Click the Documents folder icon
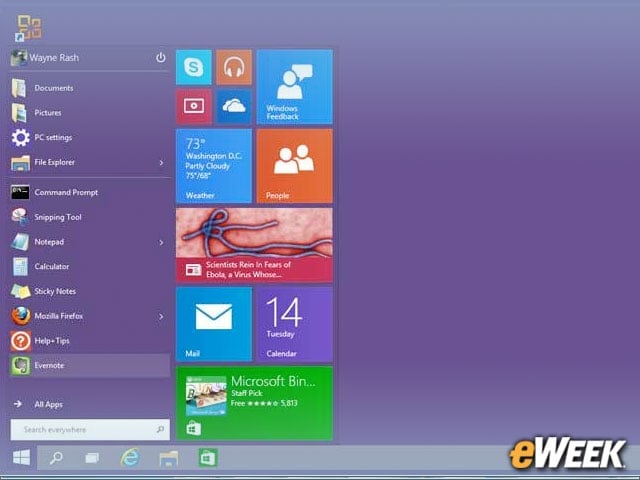This screenshot has height=480, width=640. 19,88
